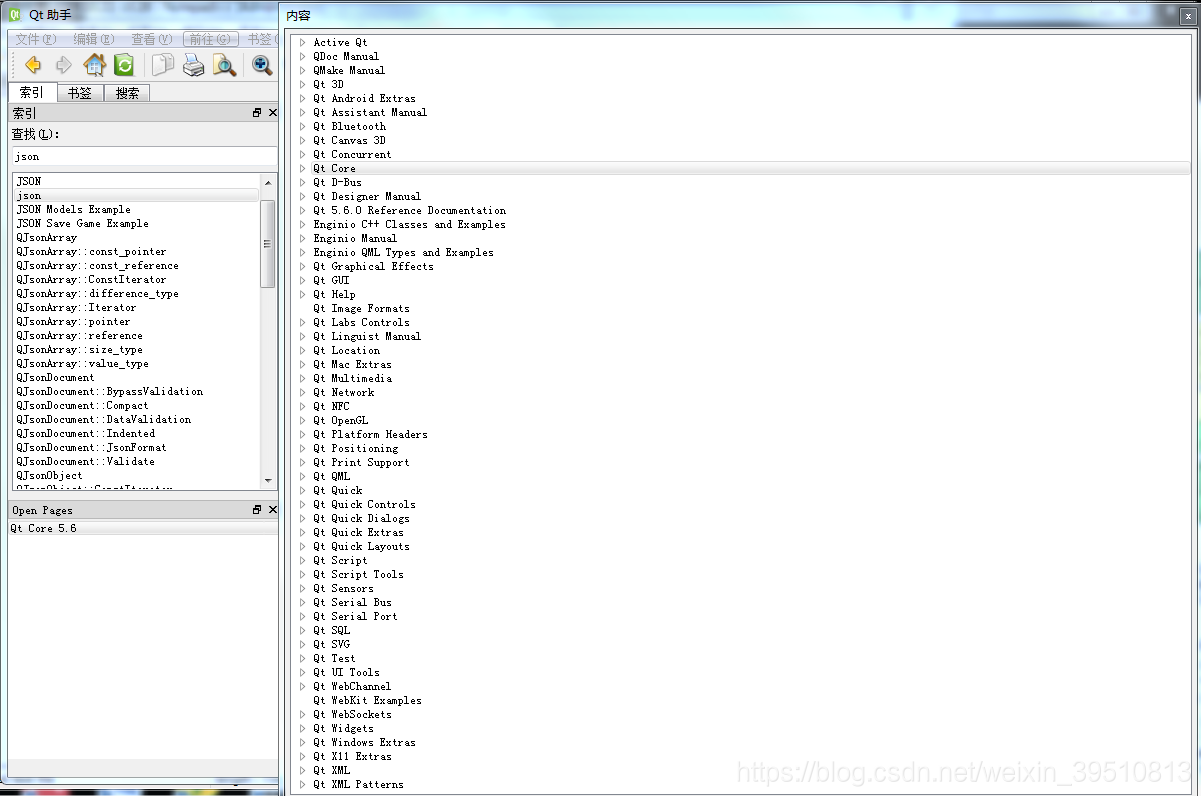This screenshot has width=1201, height=796.
Task: Select the Qt WebKit Examples entry
Action: 367,700
